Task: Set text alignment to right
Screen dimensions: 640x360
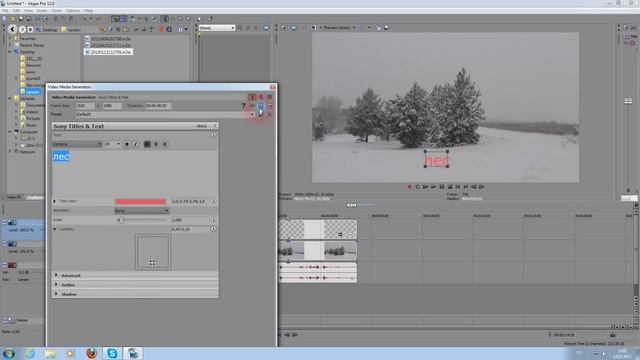Action: pos(165,144)
